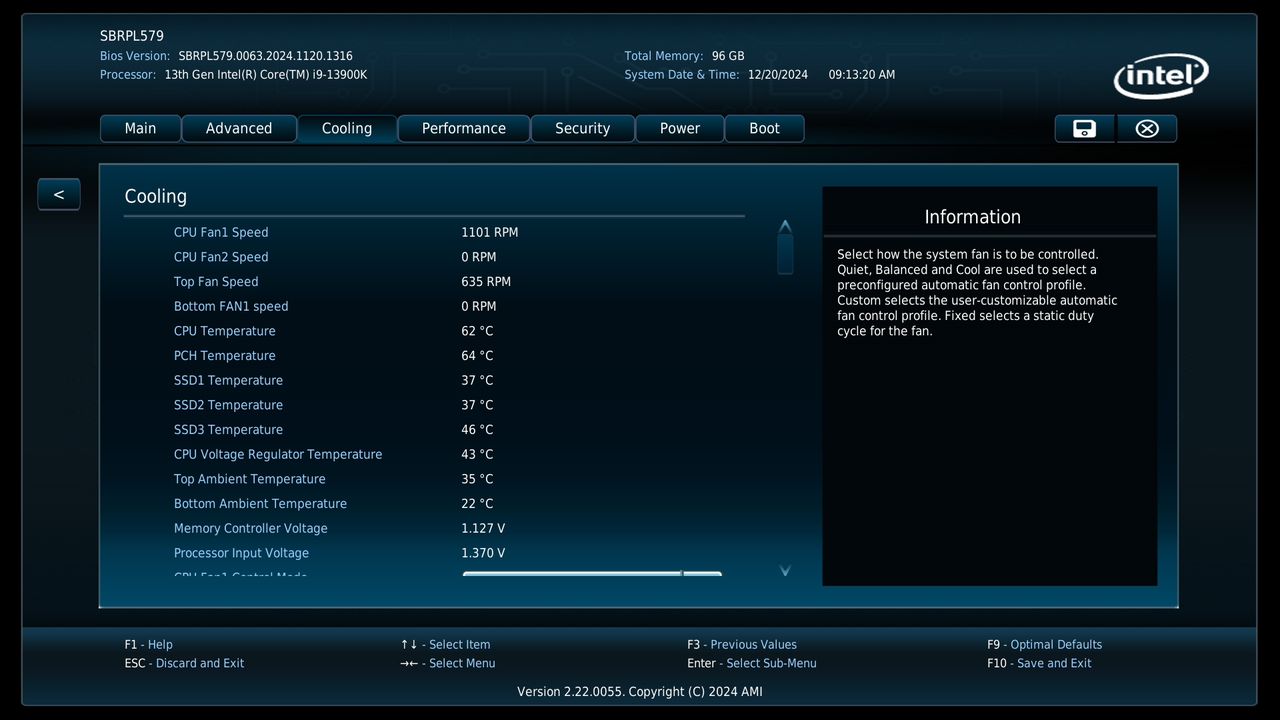This screenshot has height=720, width=1280.
Task: Select the SSD1 Temperature label
Action: (x=228, y=380)
